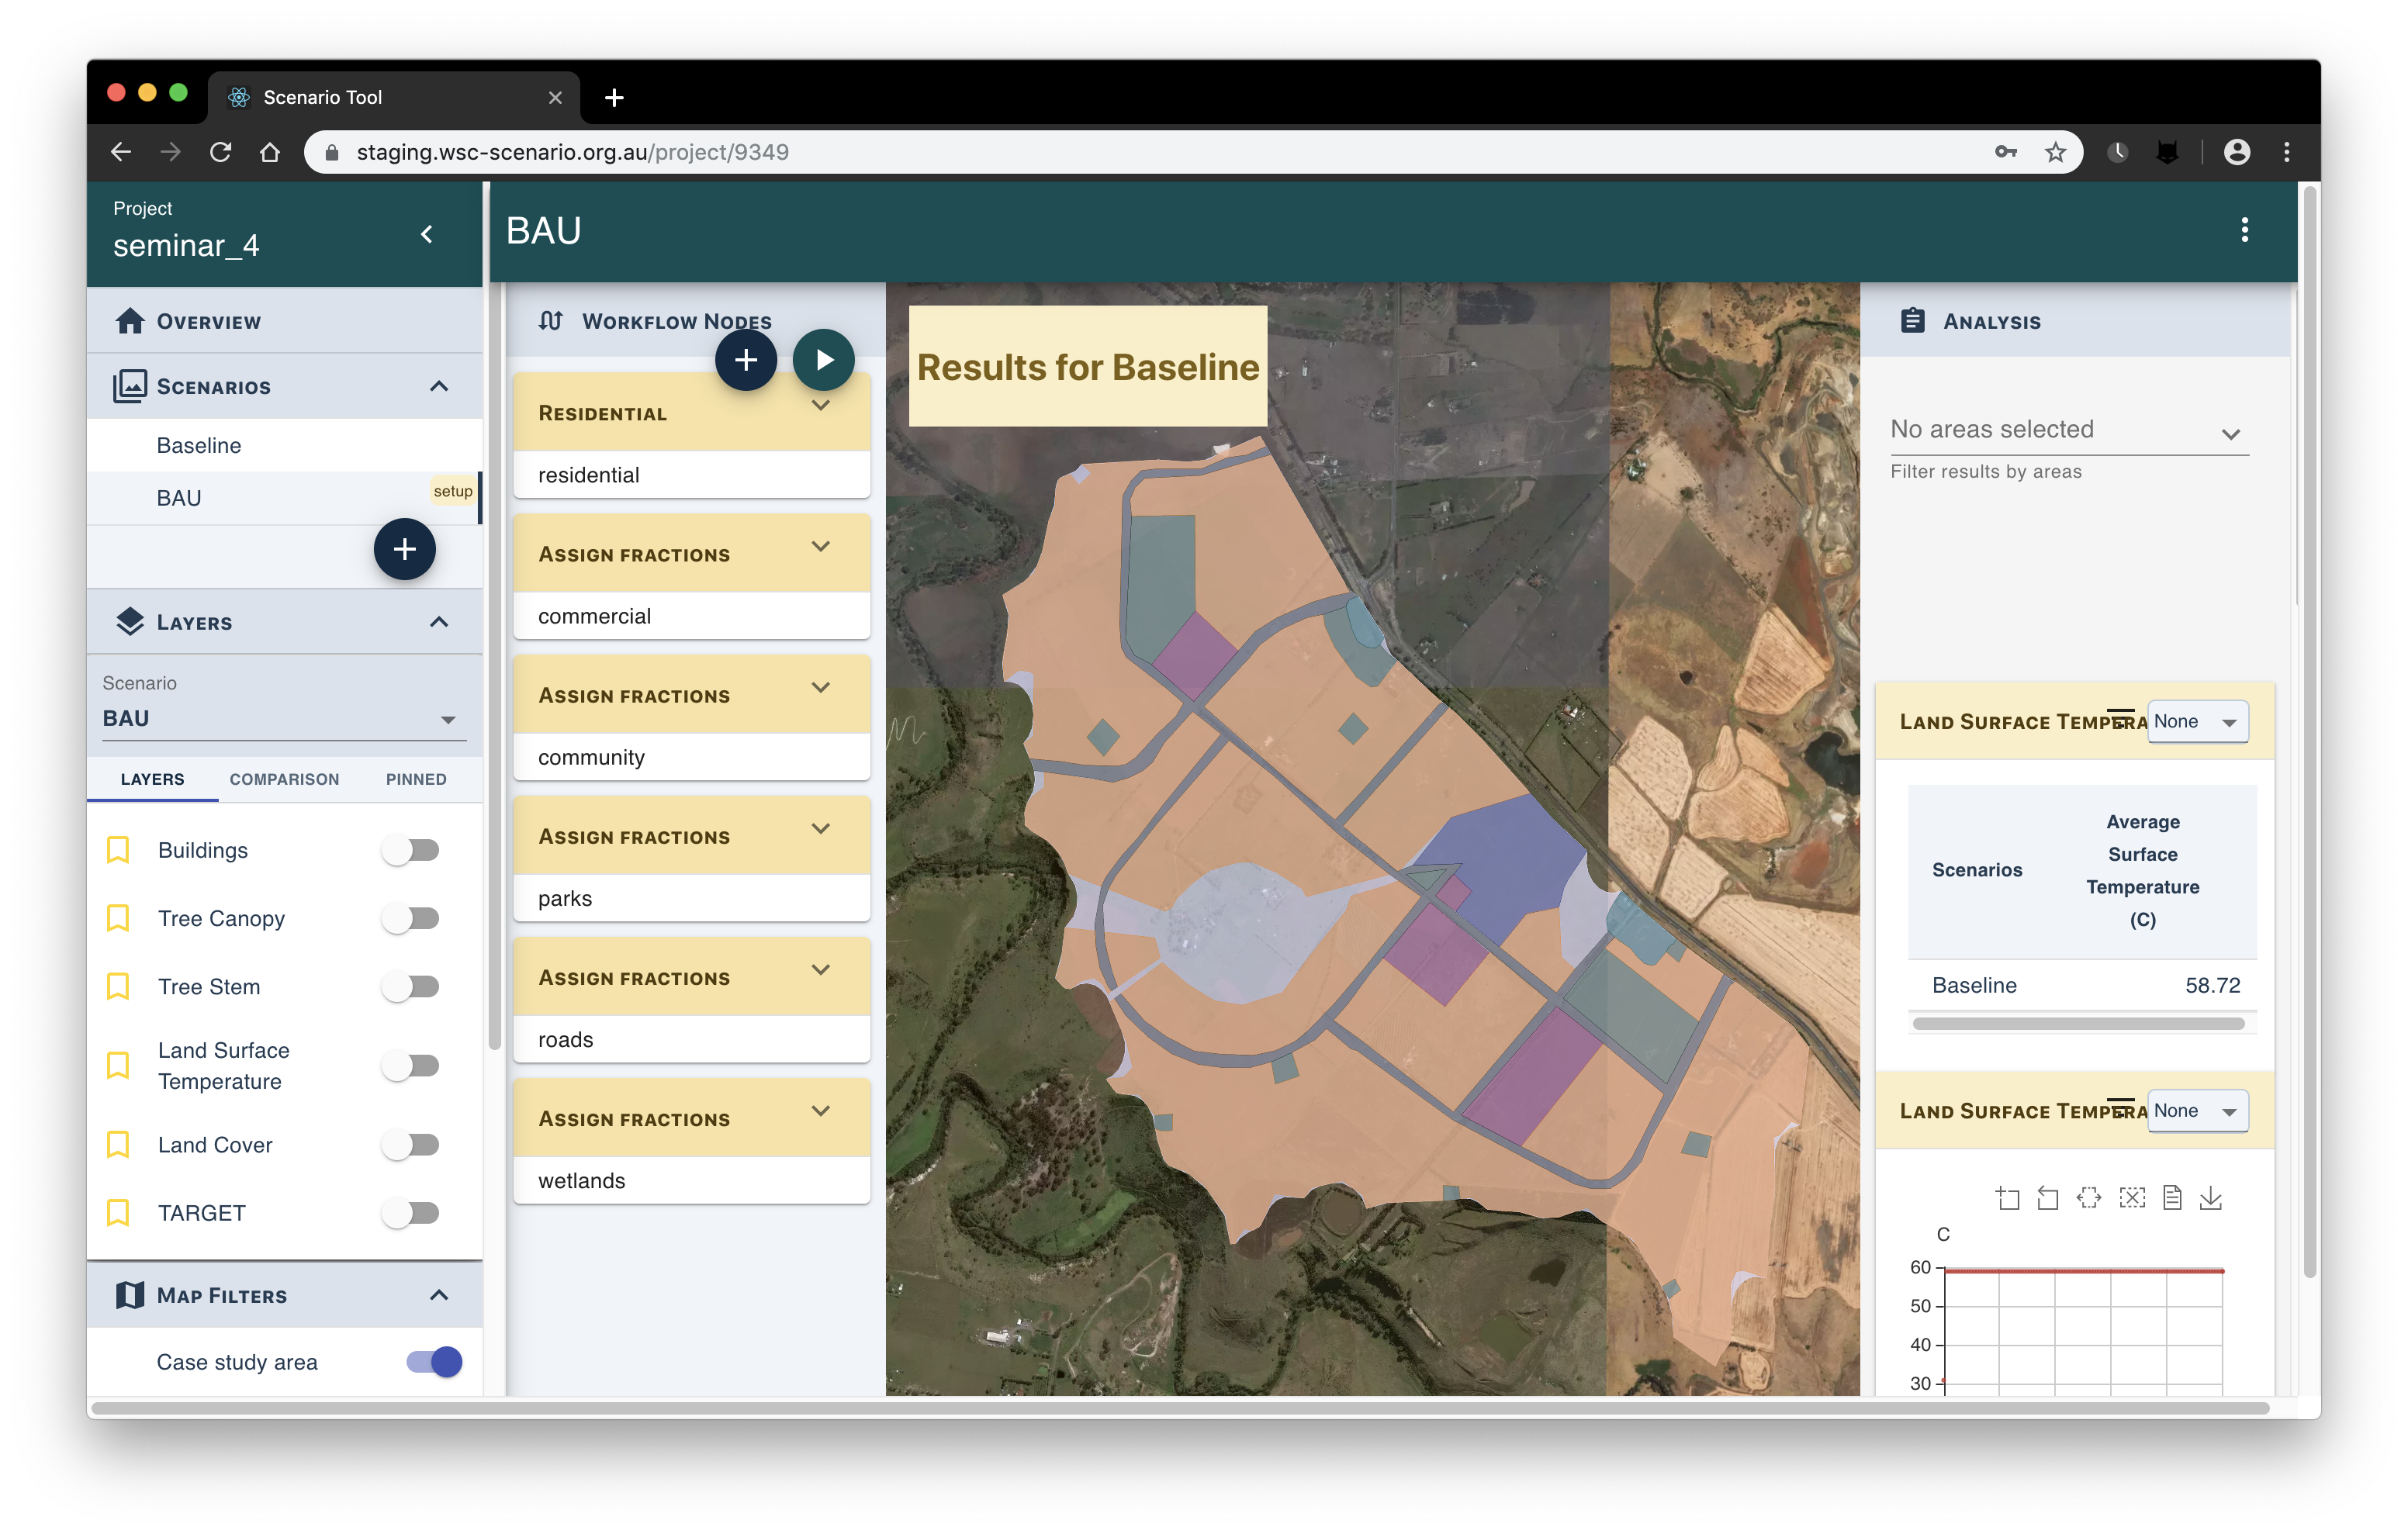Collapse the Map Filters section
2408x1534 pixels.
(439, 1295)
